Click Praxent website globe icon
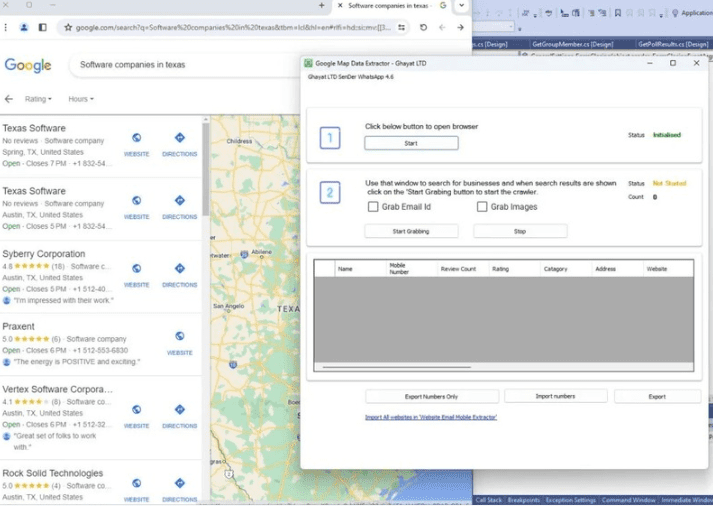This screenshot has height=506, width=713. tap(180, 337)
